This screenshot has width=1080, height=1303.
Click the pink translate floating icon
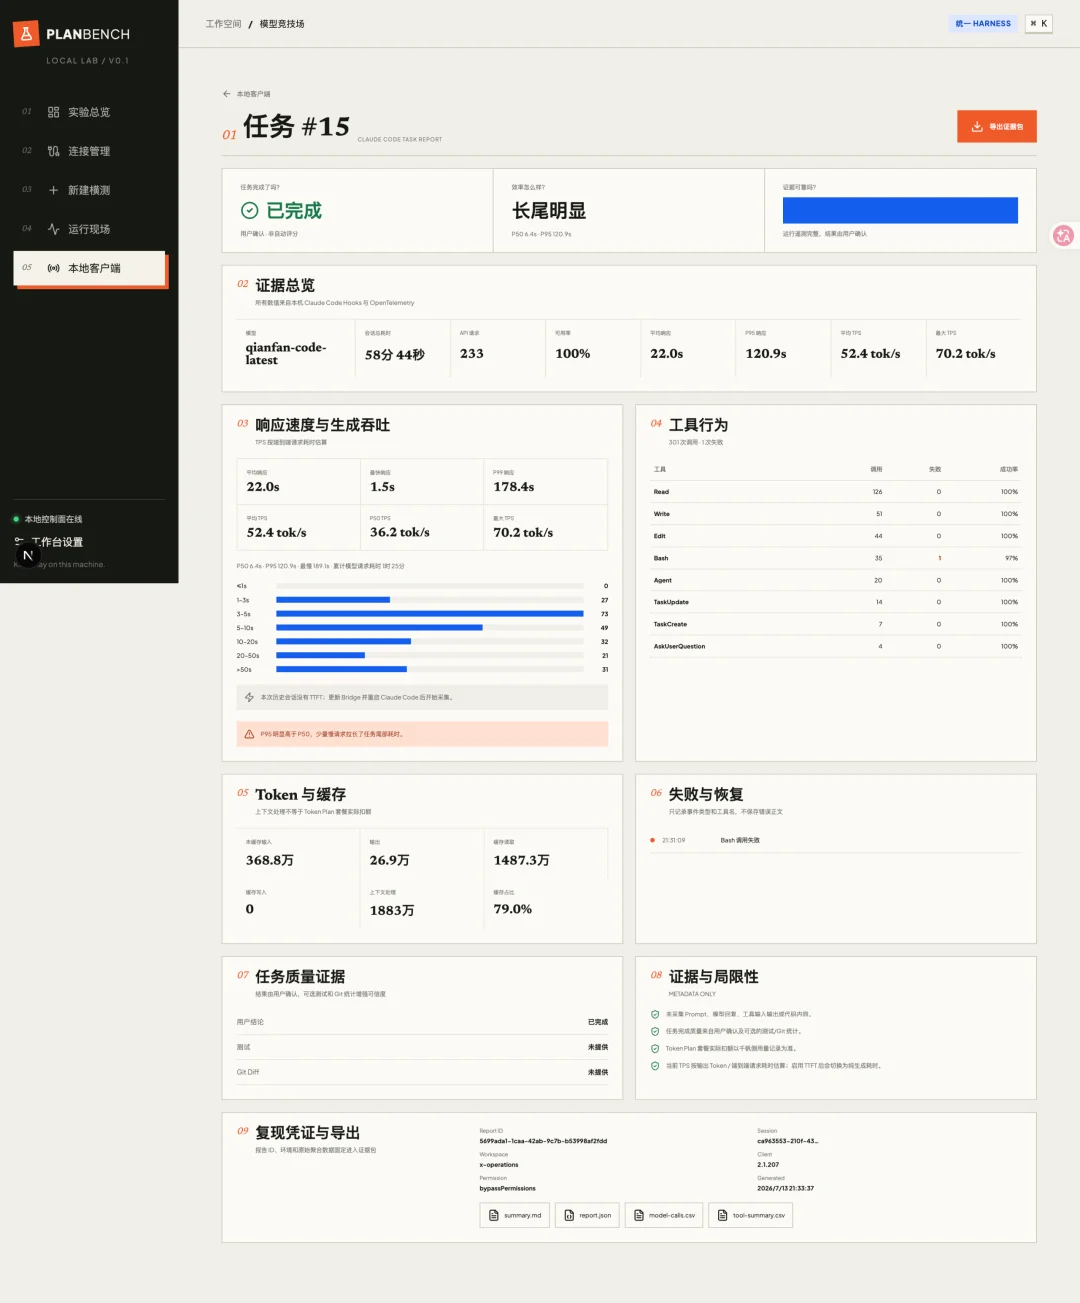click(1063, 236)
